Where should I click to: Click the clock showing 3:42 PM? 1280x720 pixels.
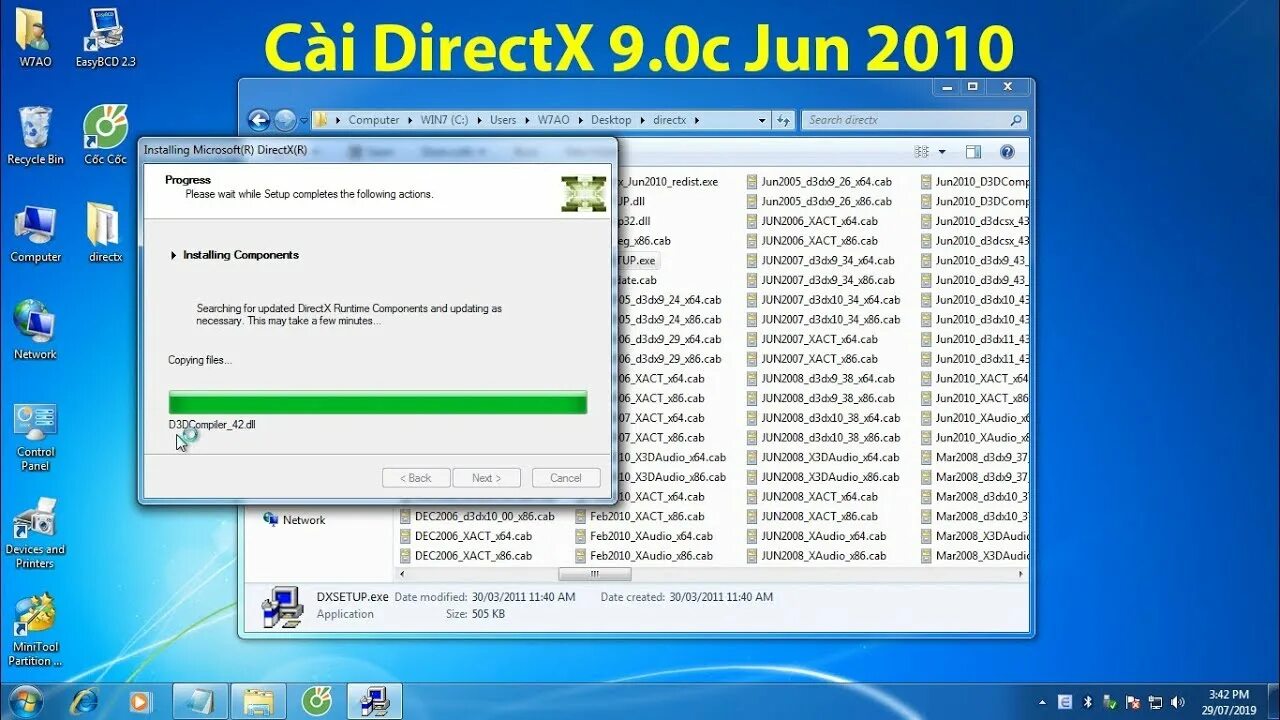point(1228,702)
